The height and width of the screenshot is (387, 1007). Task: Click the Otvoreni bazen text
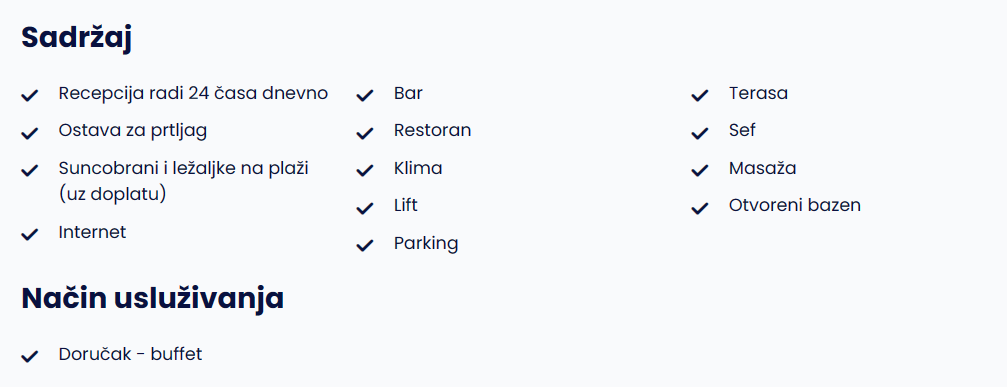pos(794,205)
